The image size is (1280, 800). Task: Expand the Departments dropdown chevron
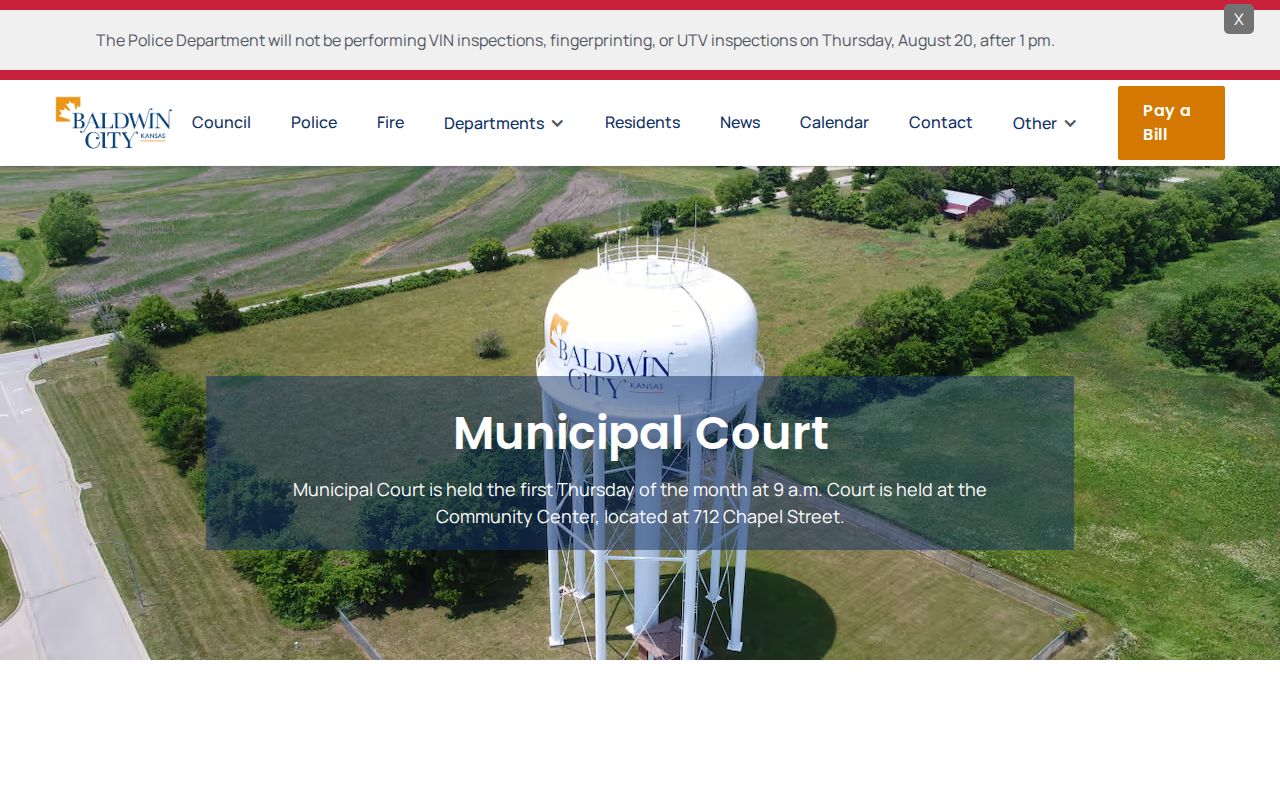click(x=558, y=123)
